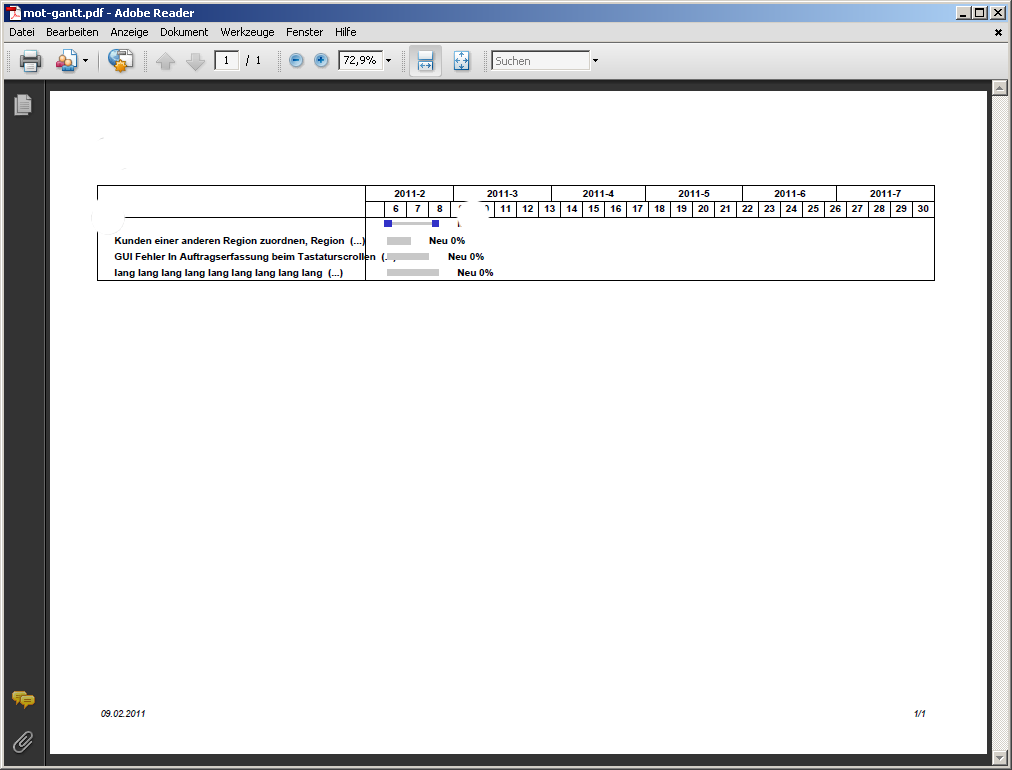Click the week 6 cell
Viewport: 1012px width, 770px height.
pyautogui.click(x=396, y=209)
